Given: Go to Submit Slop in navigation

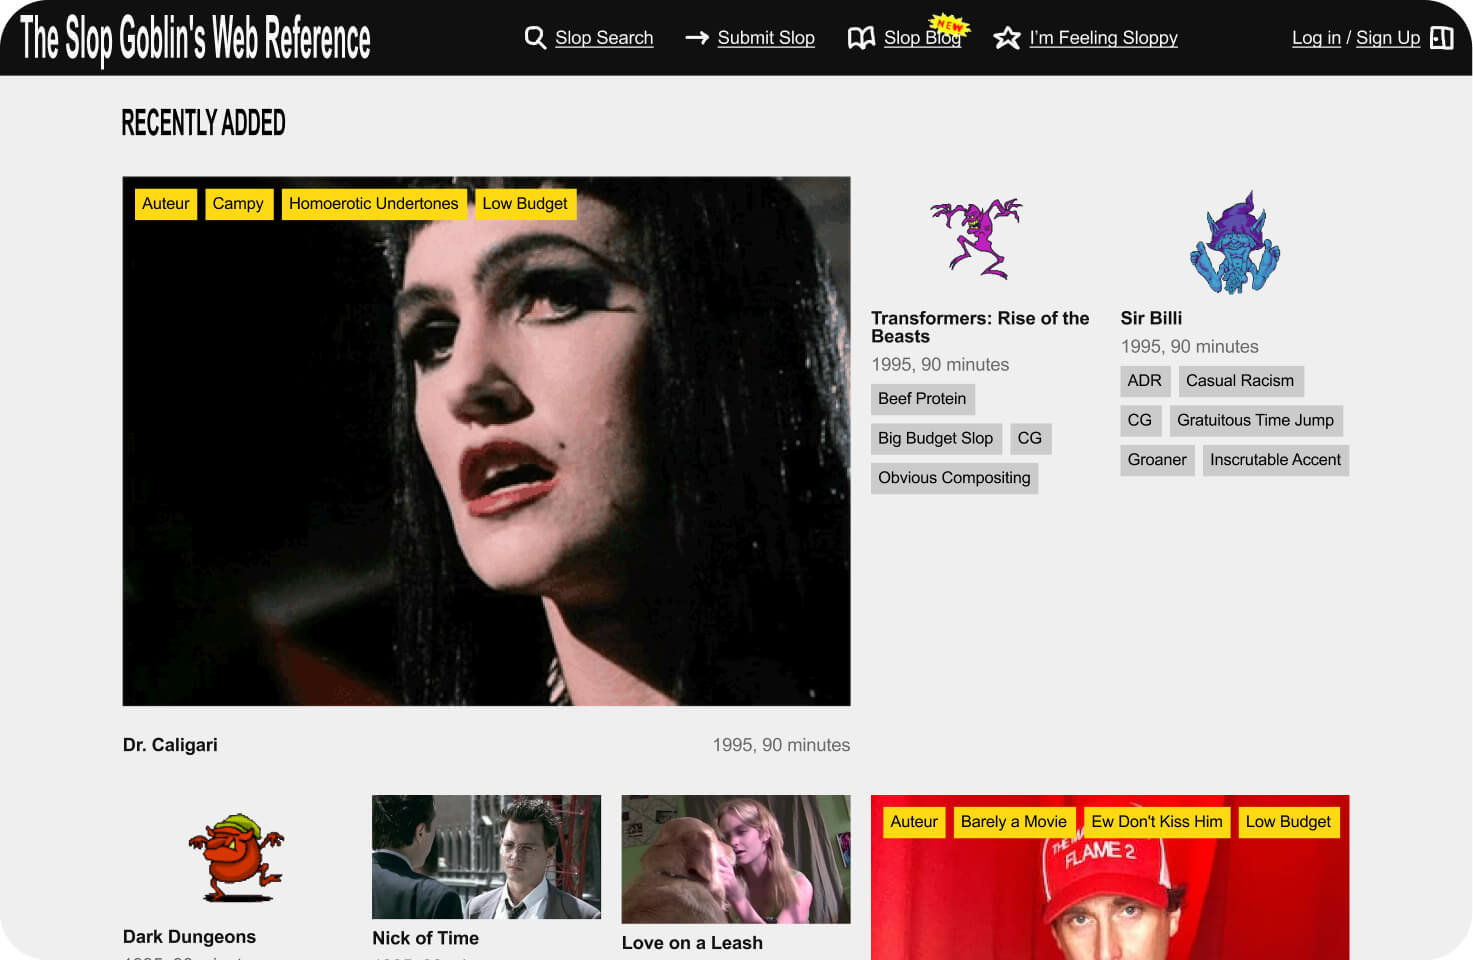Looking at the screenshot, I should click(765, 38).
